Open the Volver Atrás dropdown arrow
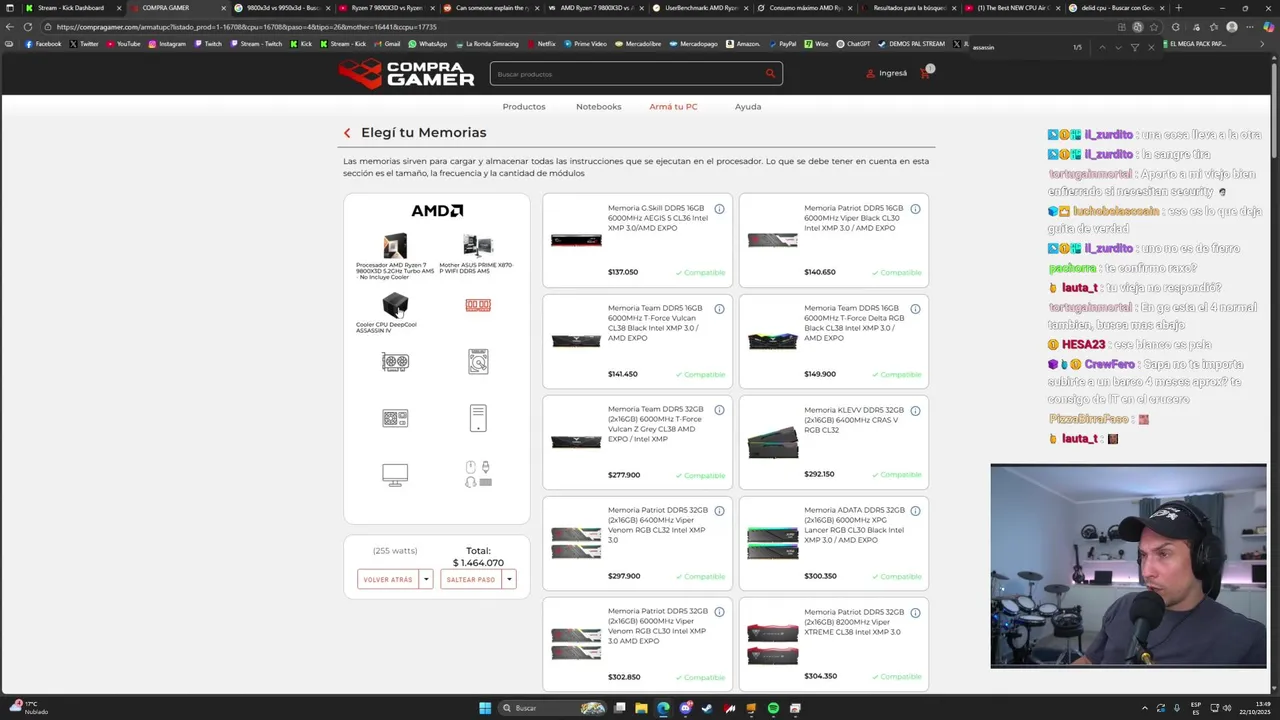Screen dimensions: 1280x720 click(x=426, y=579)
